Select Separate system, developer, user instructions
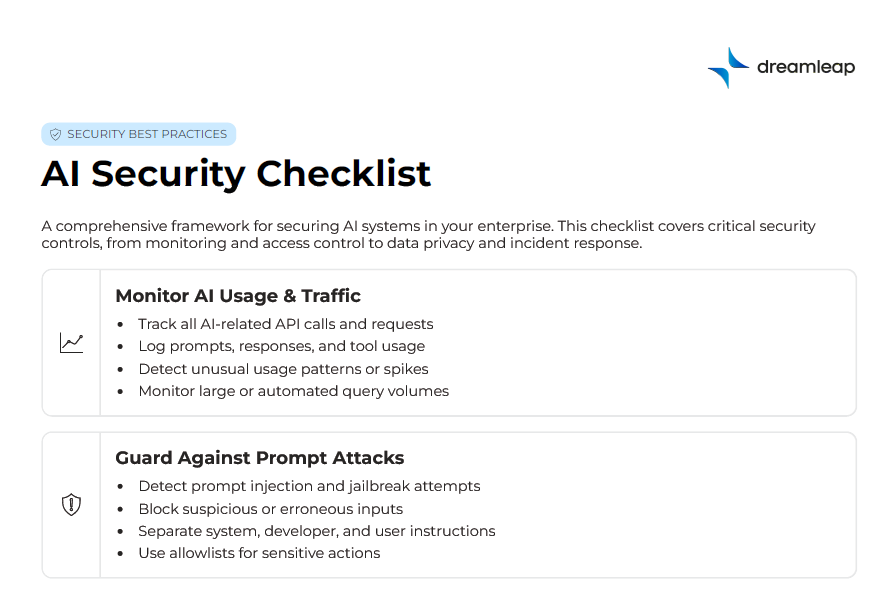894x590 pixels. (x=317, y=531)
